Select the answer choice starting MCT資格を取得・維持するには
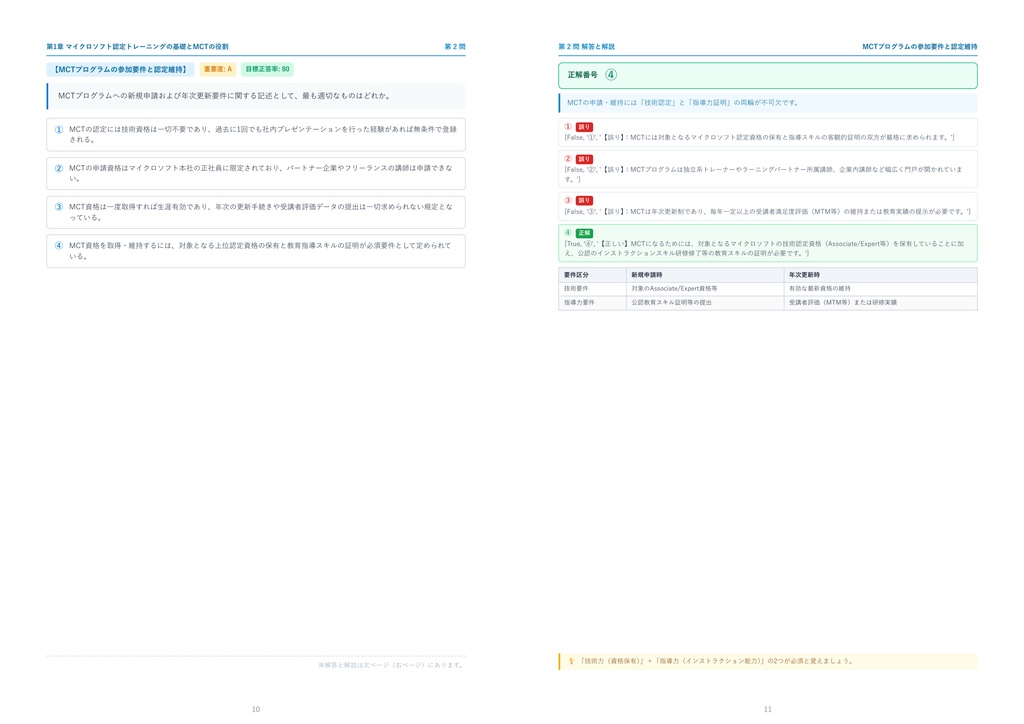Image resolution: width=1024 pixels, height=724 pixels. pos(256,251)
